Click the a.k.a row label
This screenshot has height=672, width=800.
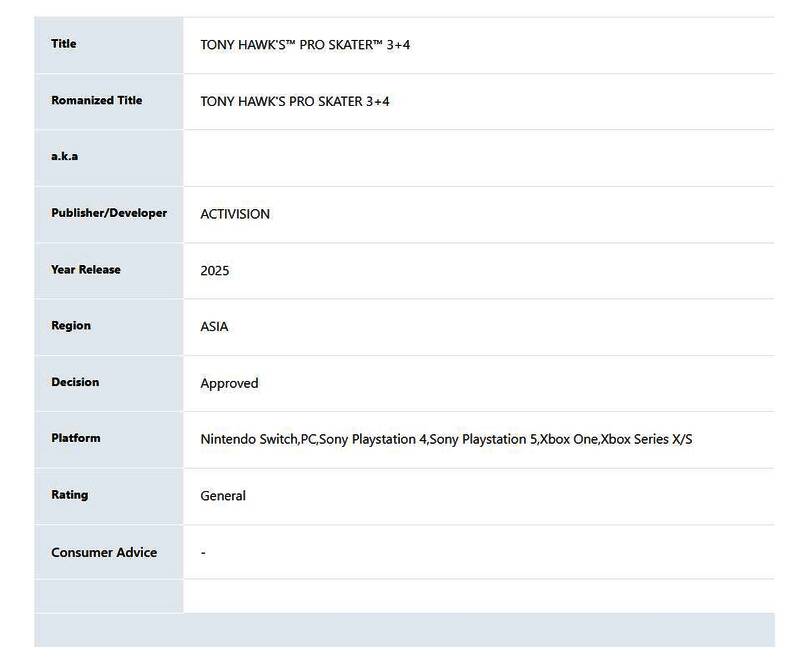click(64, 157)
